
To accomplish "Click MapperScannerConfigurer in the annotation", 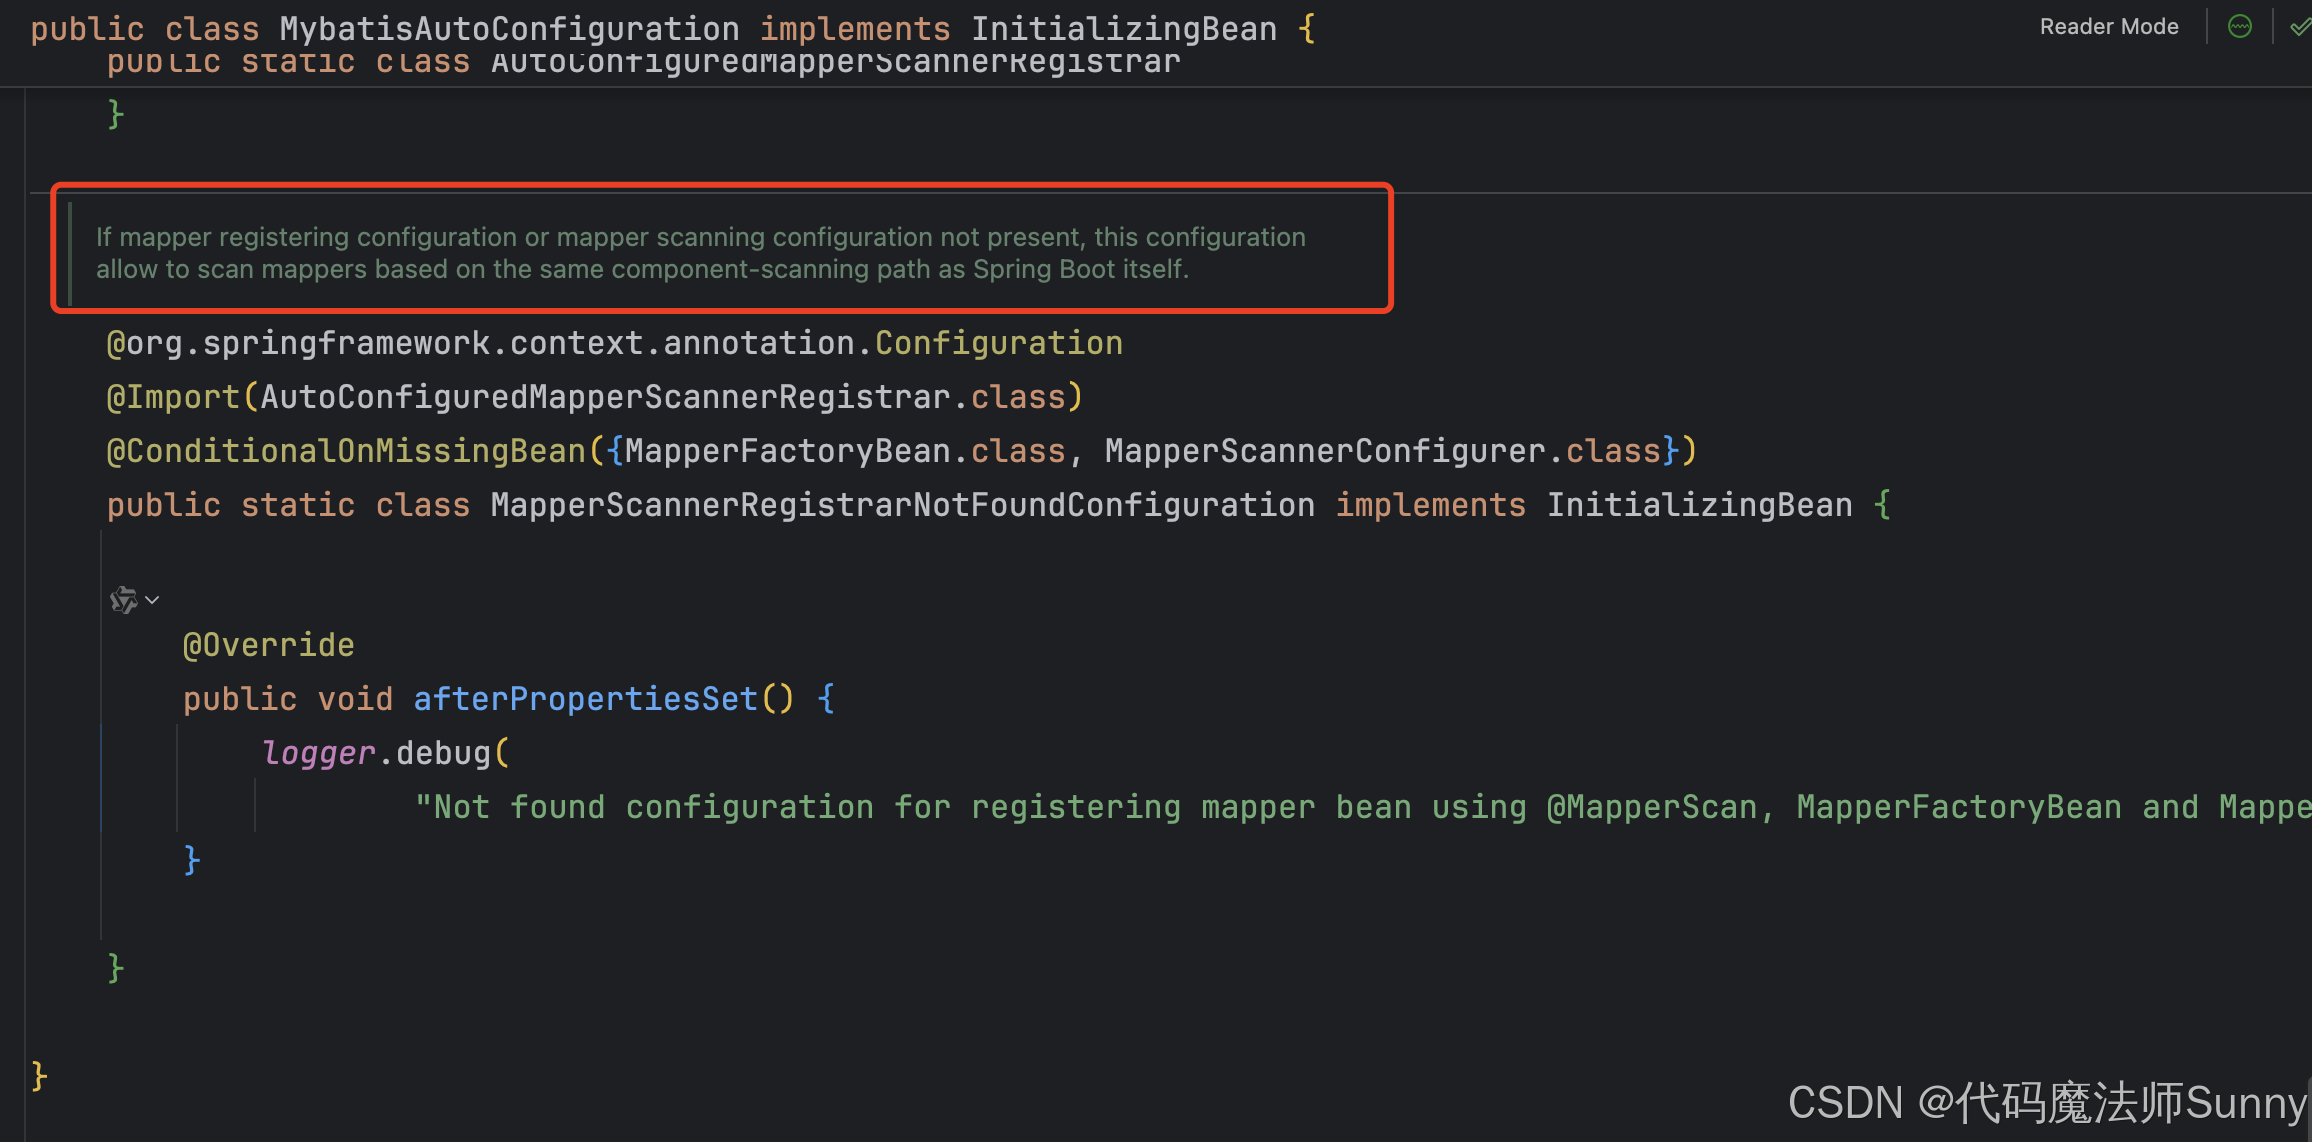I will coord(1325,451).
